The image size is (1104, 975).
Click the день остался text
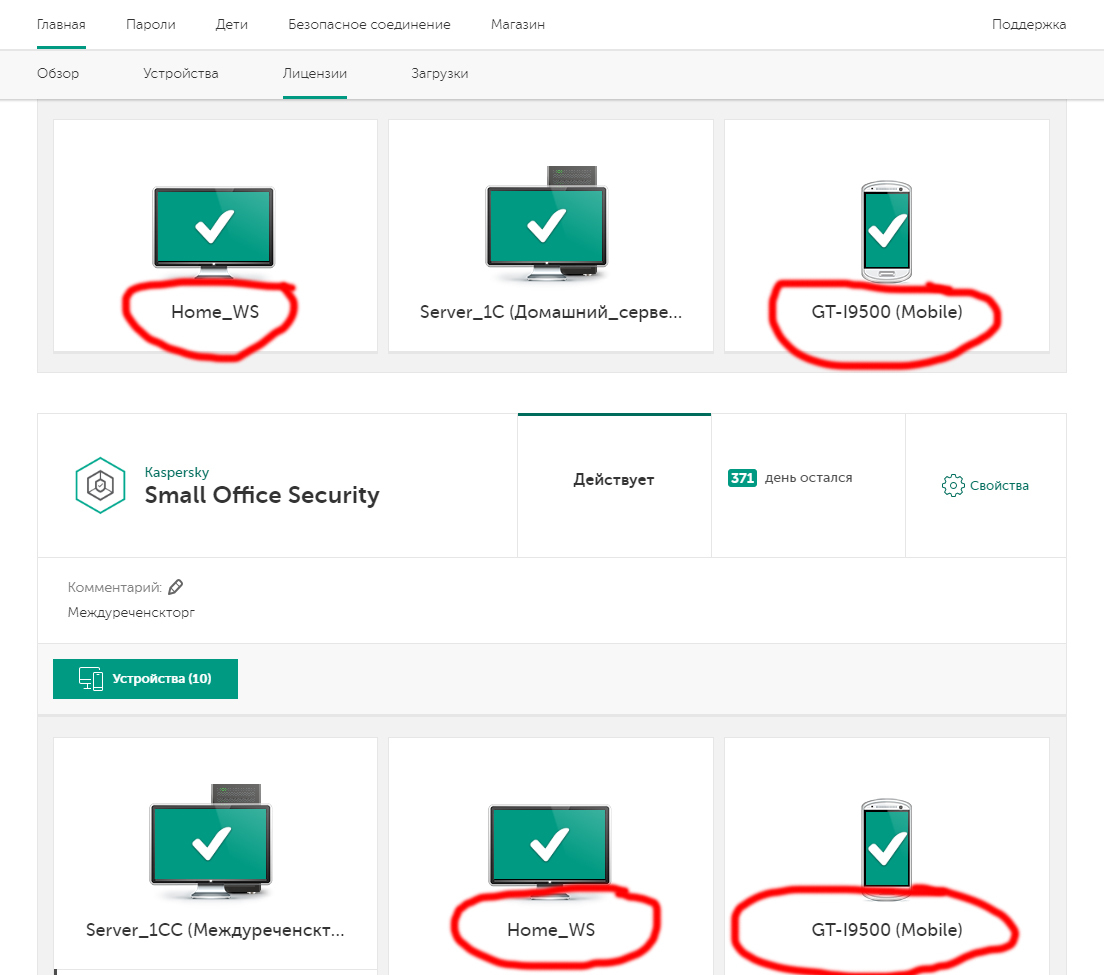808,478
